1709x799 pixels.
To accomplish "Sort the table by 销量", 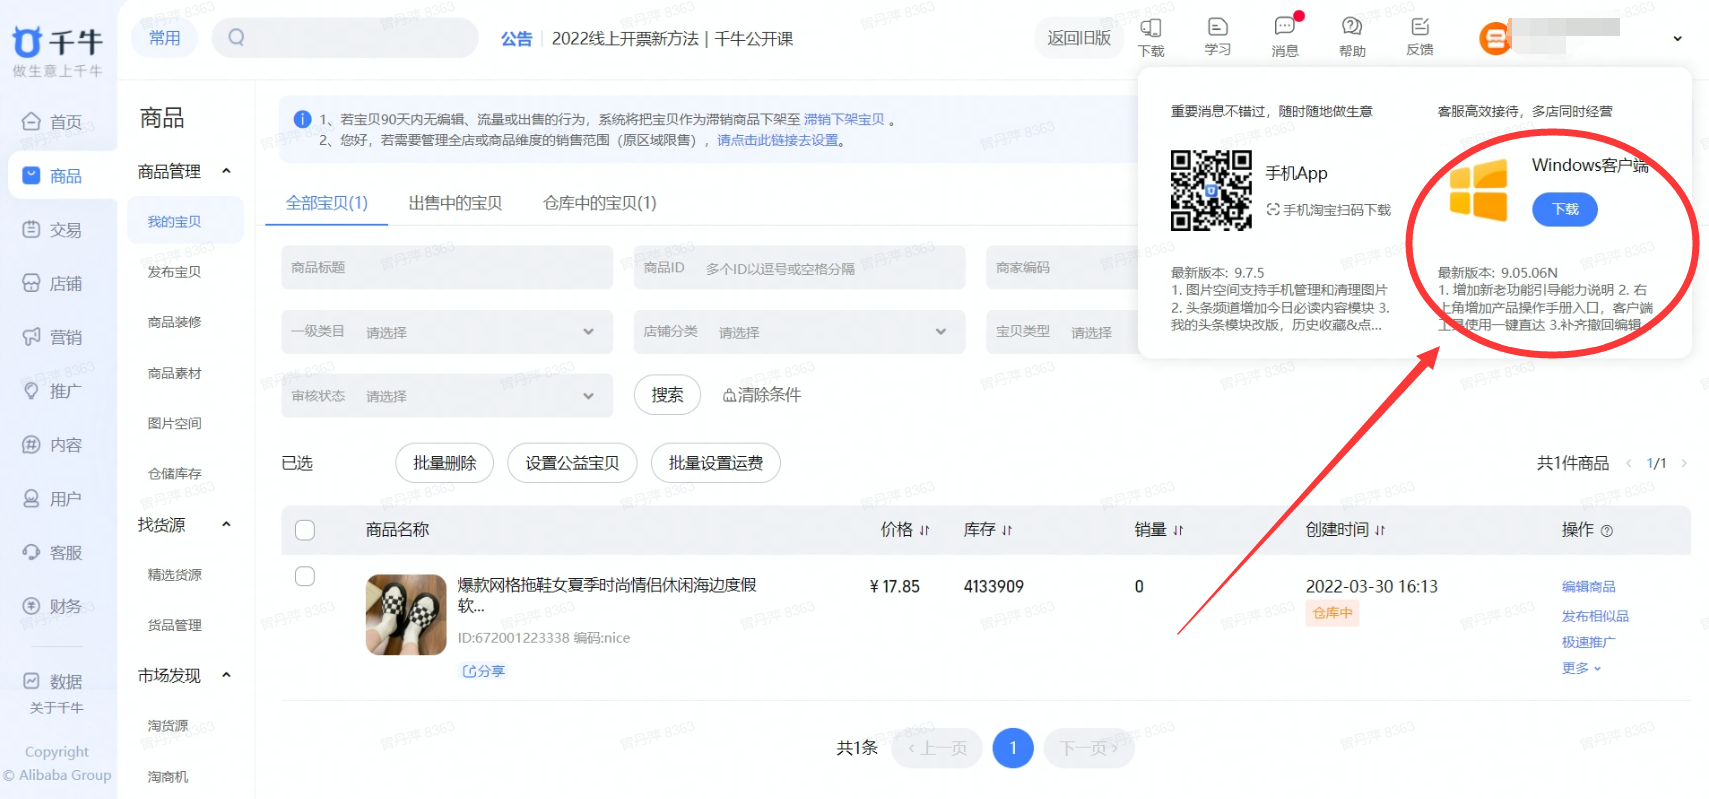I will (1178, 530).
